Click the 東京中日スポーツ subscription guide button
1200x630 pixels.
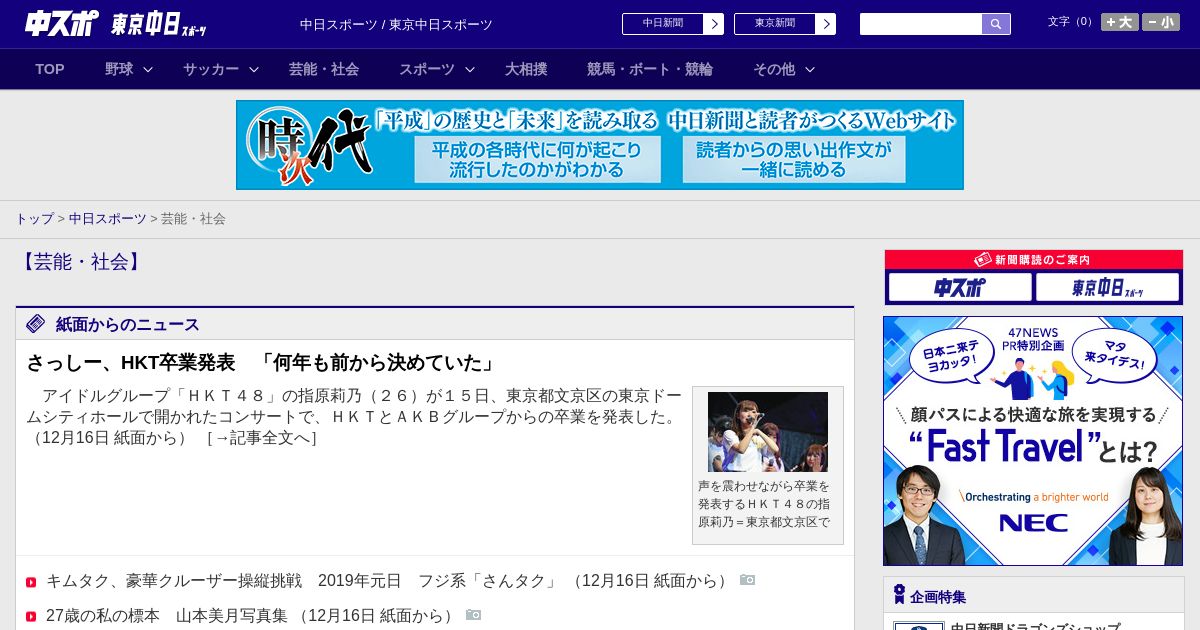[x=1107, y=287]
